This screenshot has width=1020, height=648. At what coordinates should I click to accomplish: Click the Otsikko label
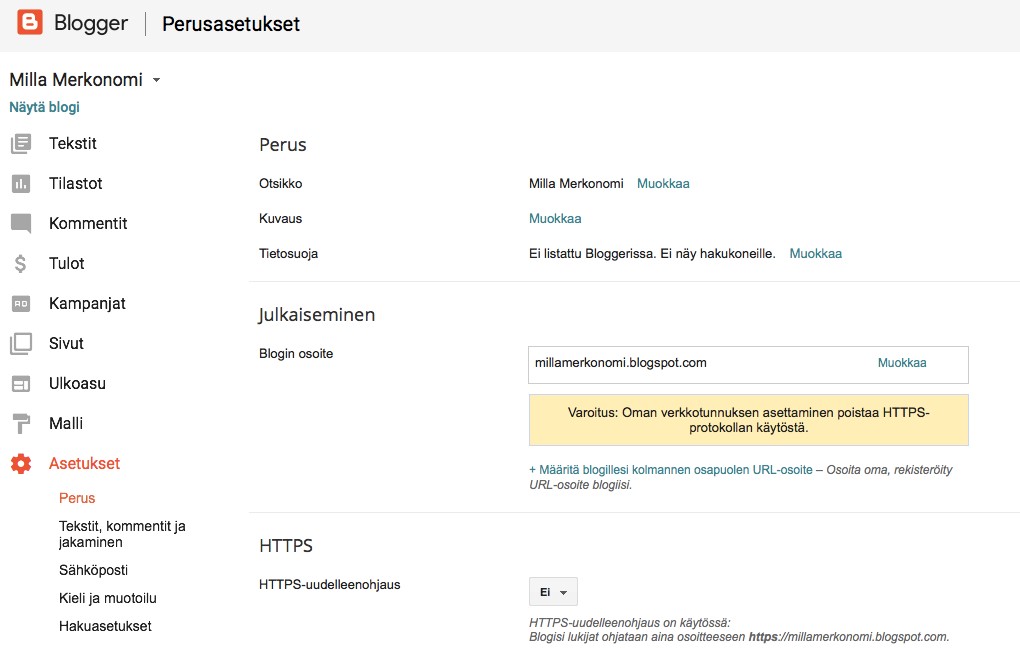(280, 184)
